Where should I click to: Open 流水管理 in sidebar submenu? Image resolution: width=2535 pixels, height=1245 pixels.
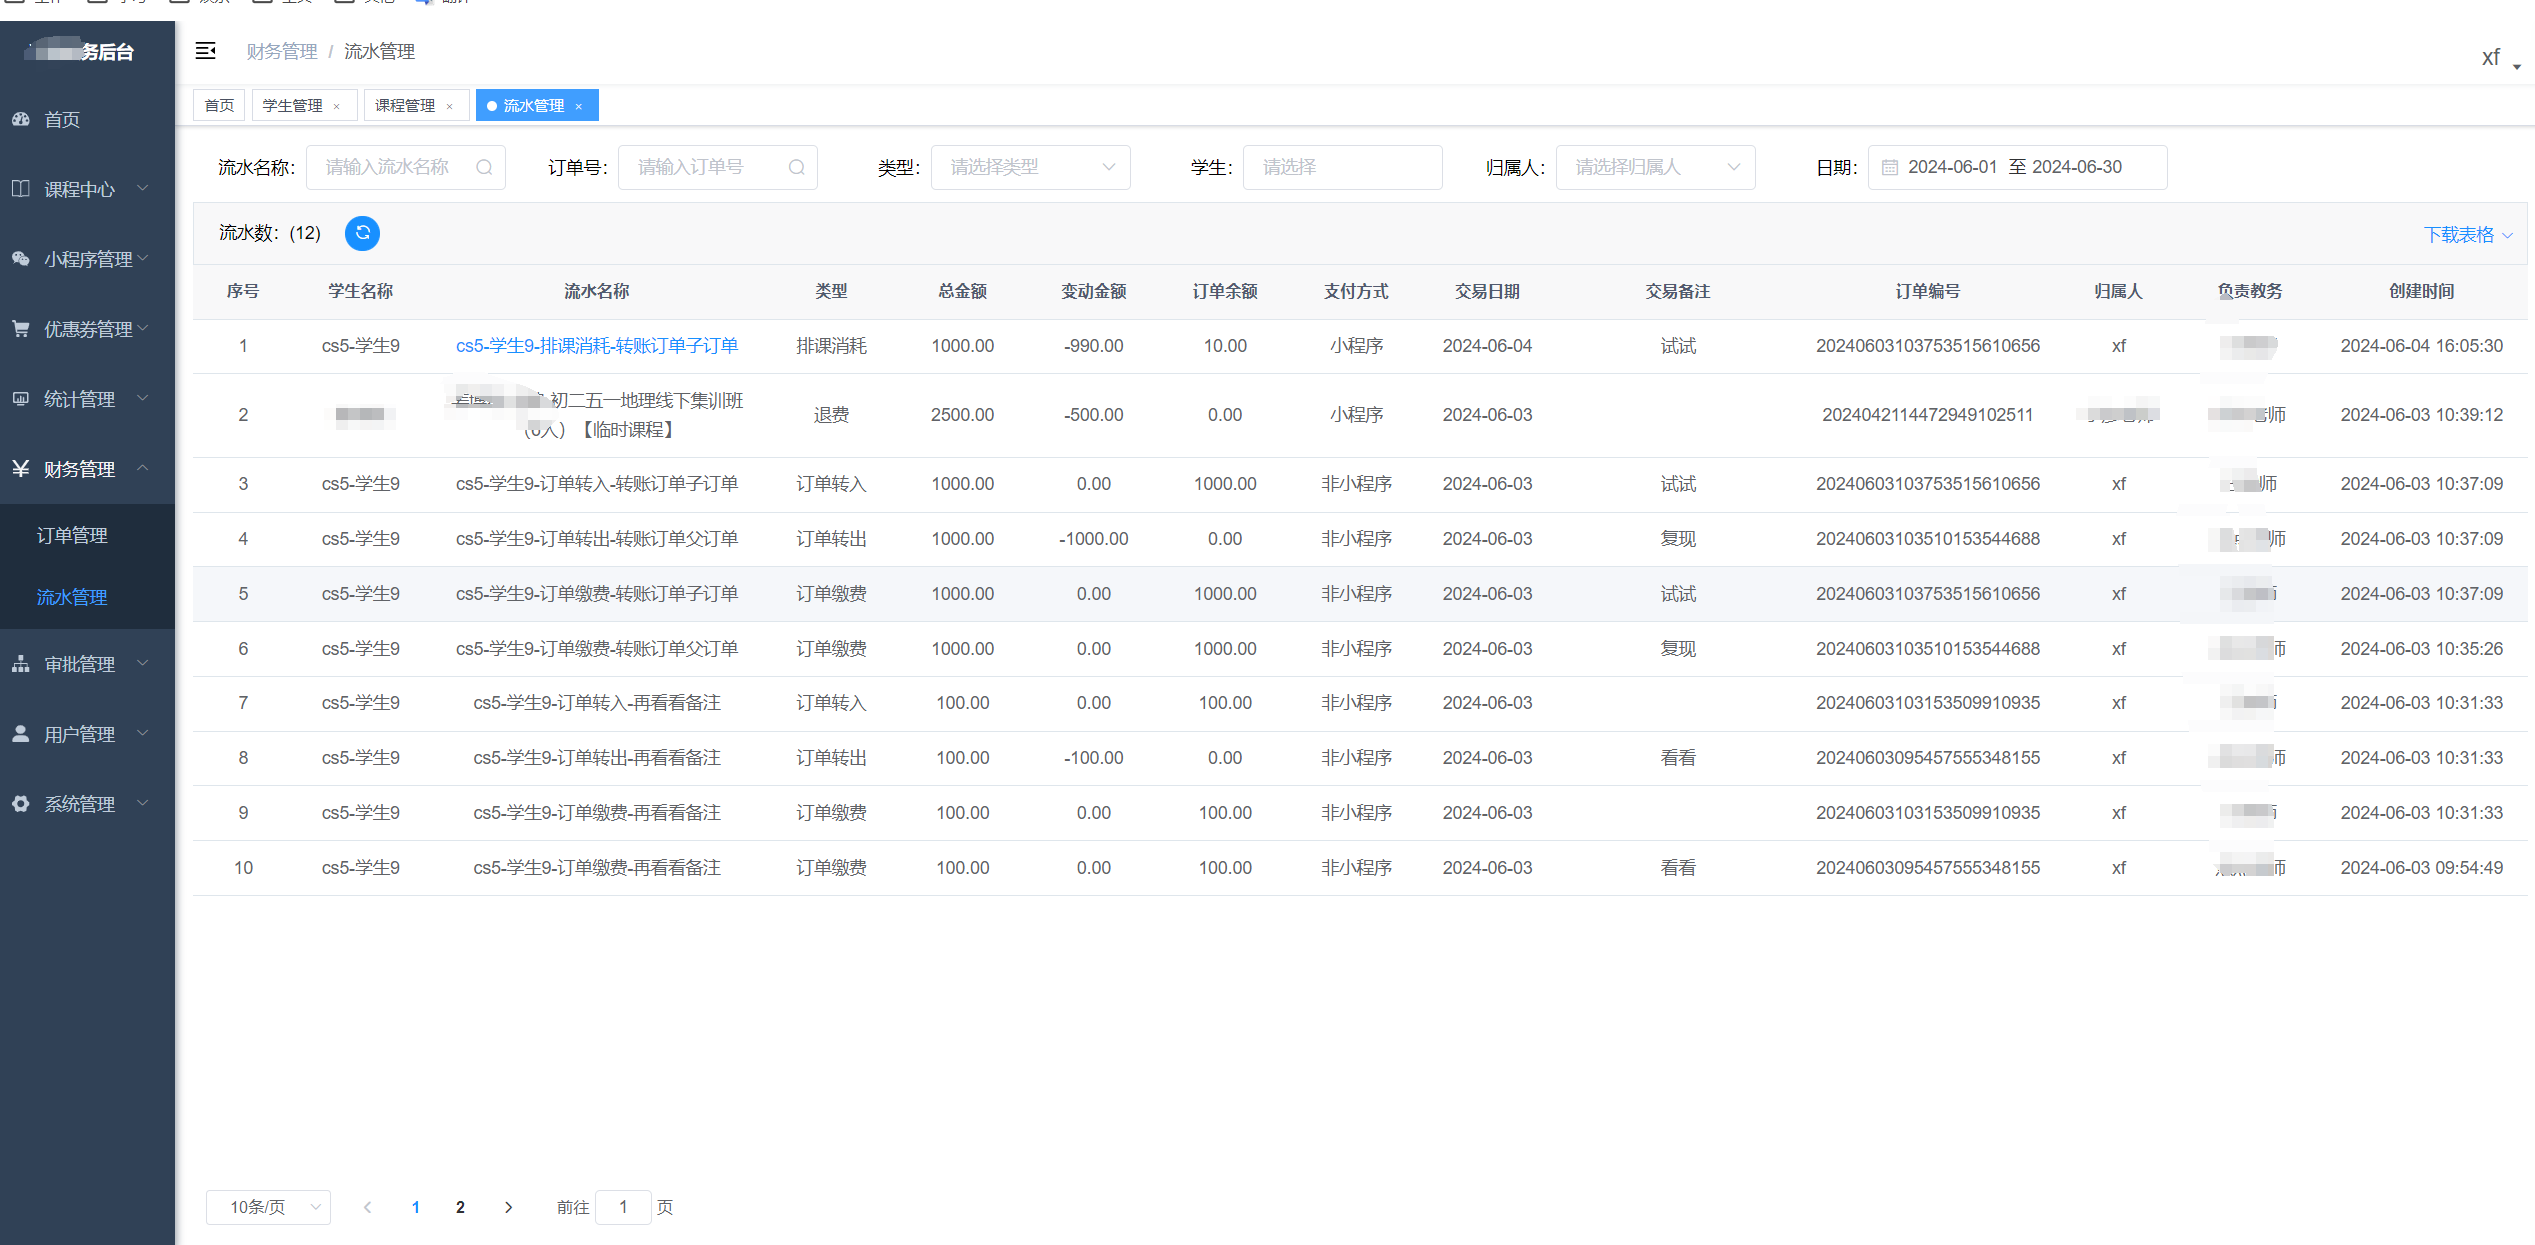[x=87, y=598]
